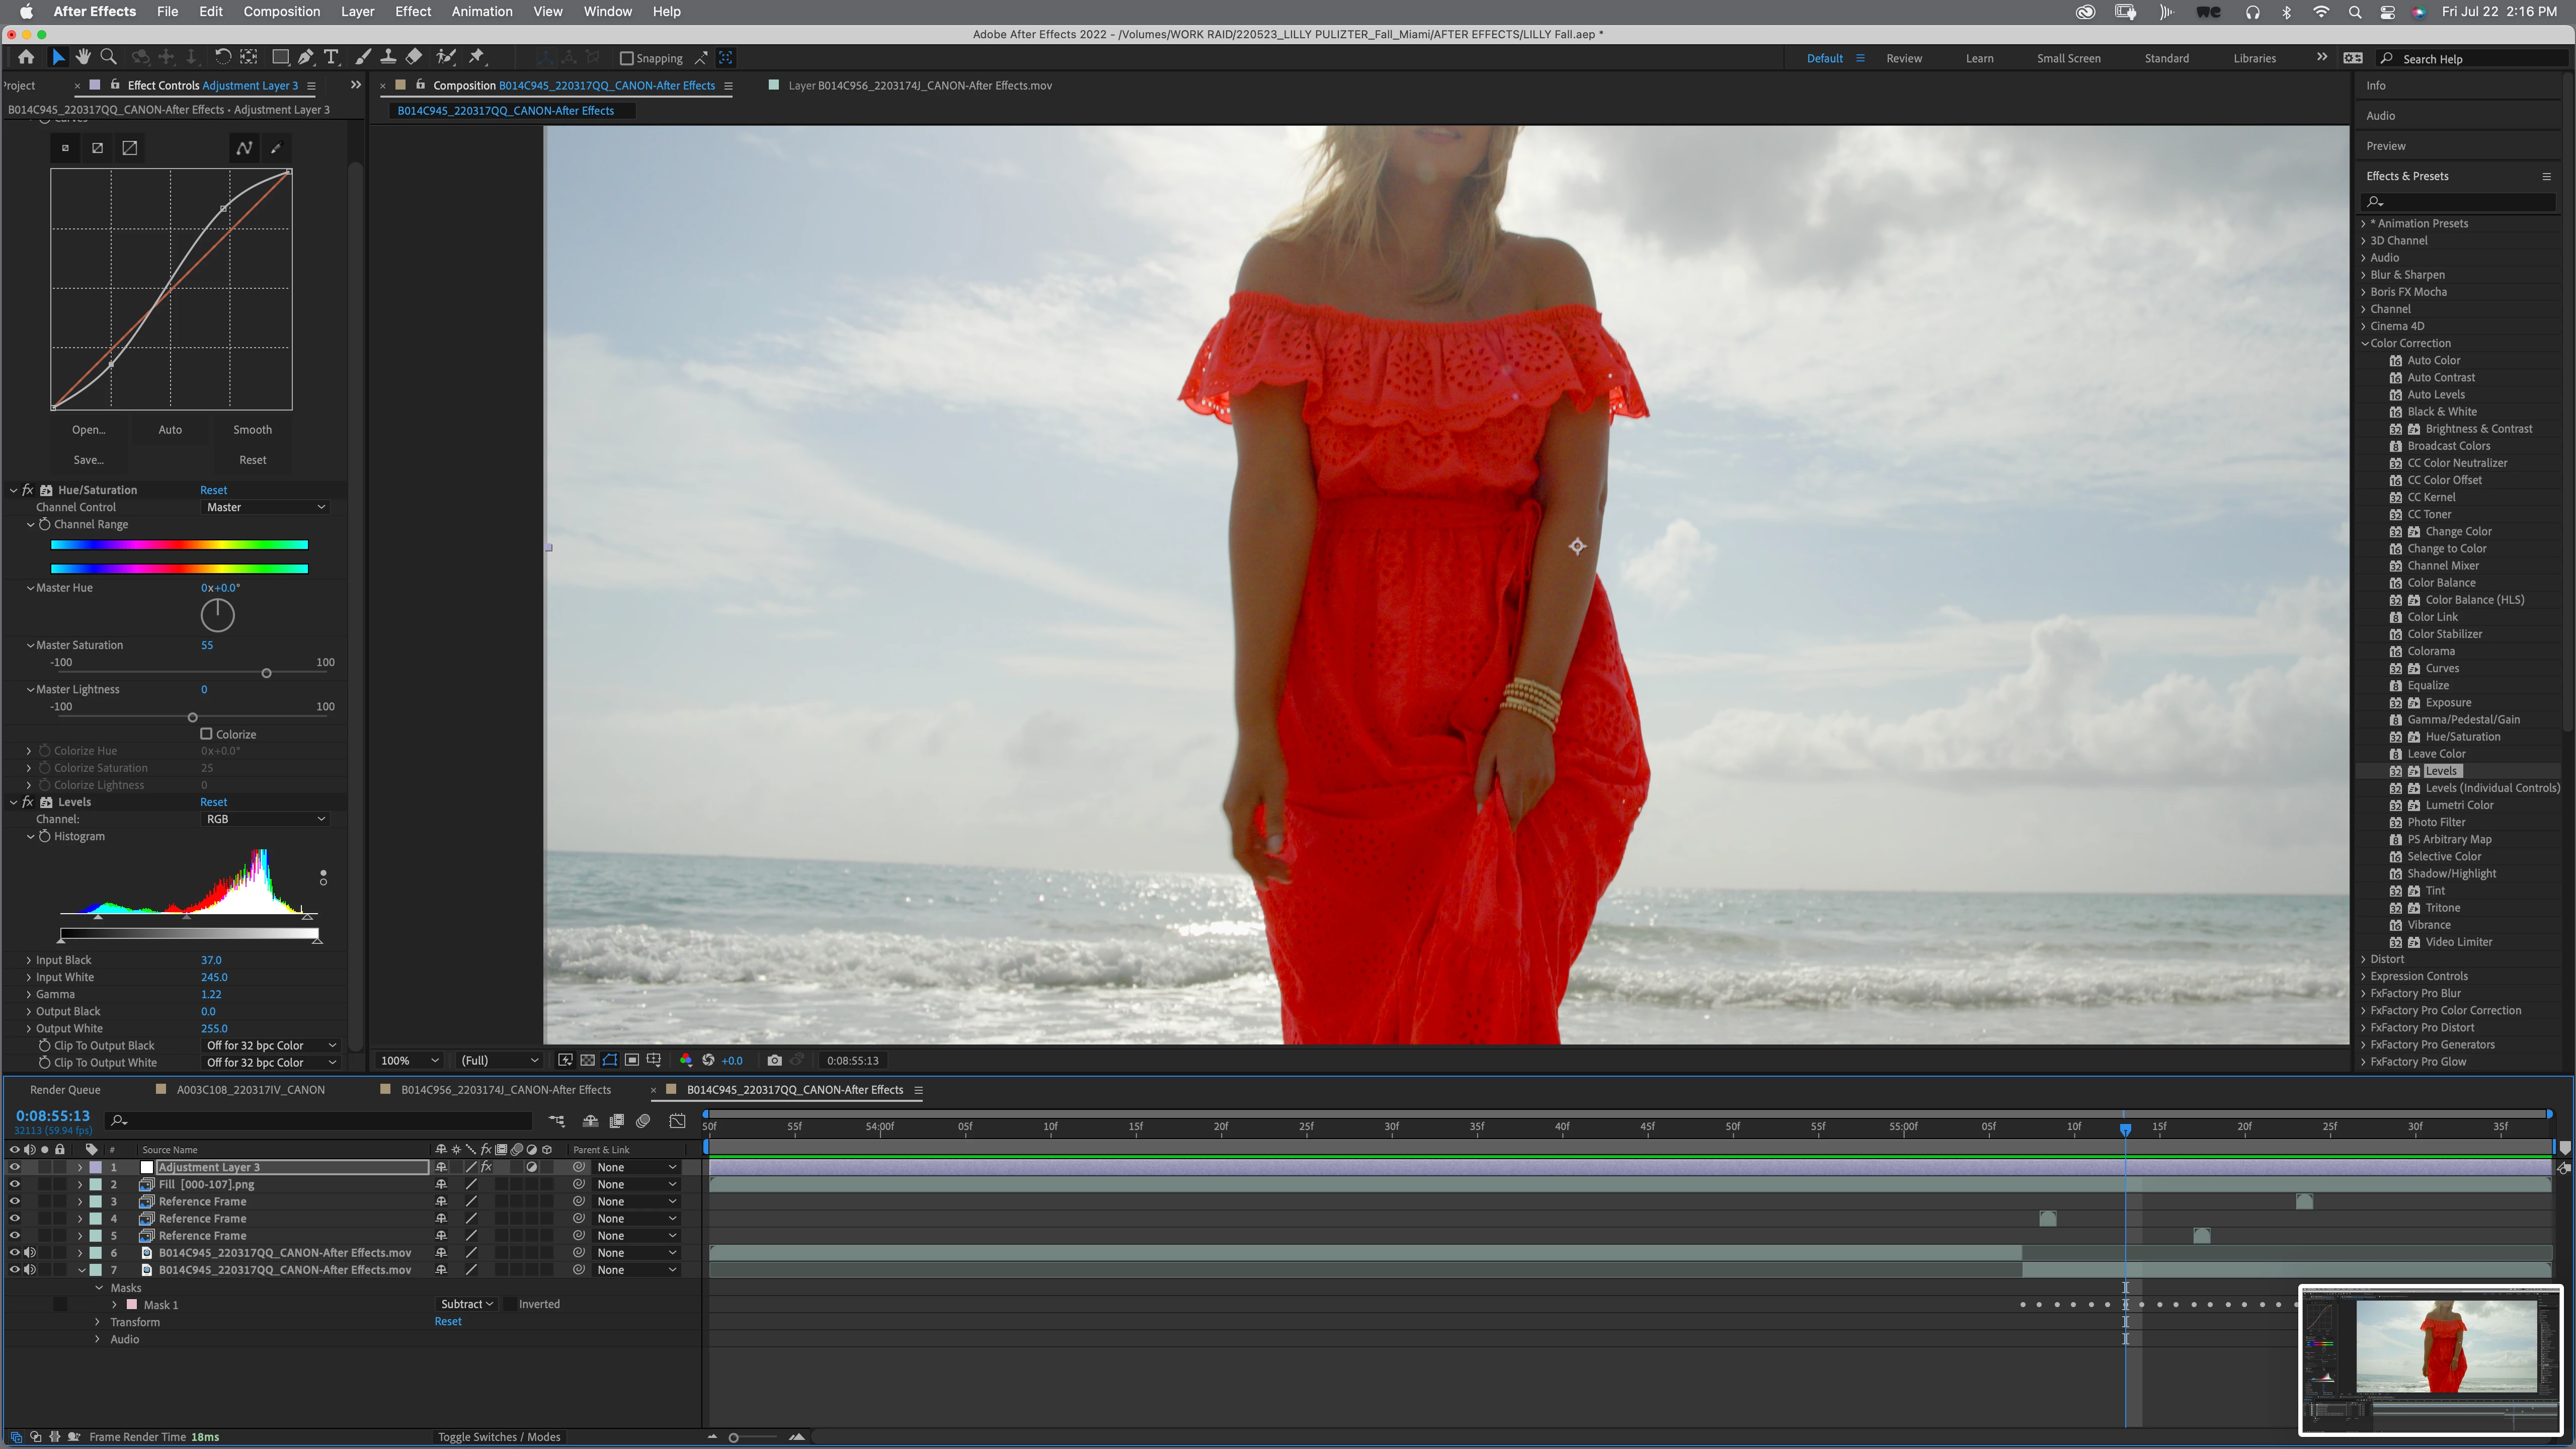This screenshot has height=1449, width=2576.
Task: Select the Clone Stamp tool
Action: 388,57
